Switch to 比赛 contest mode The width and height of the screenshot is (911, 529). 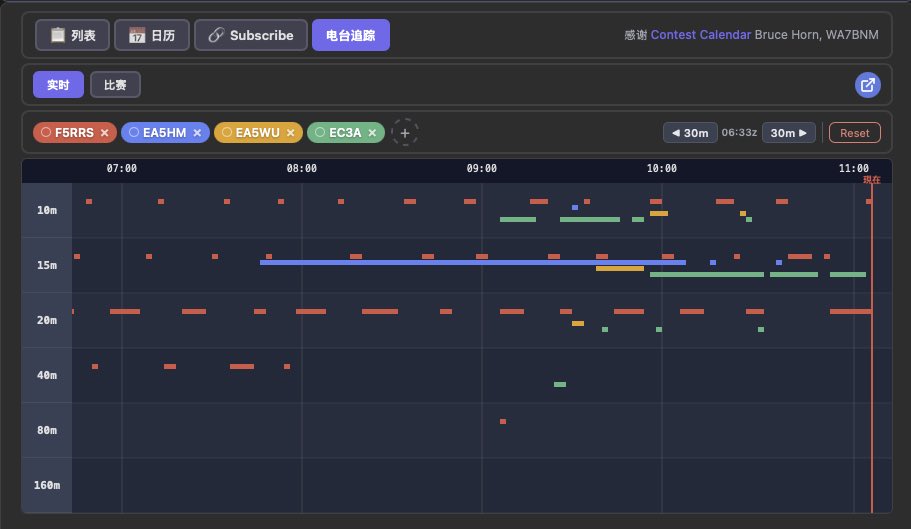pos(115,85)
